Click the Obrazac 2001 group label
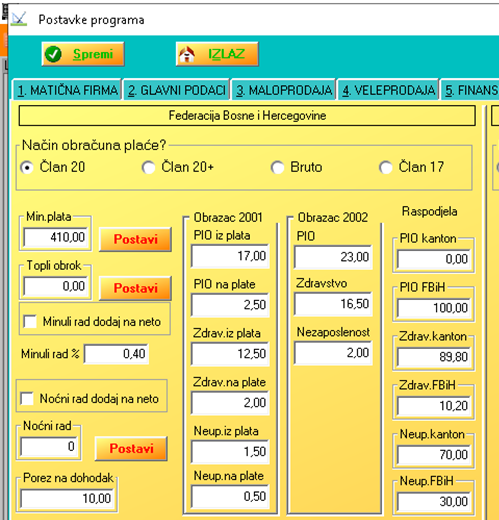 pos(228,217)
